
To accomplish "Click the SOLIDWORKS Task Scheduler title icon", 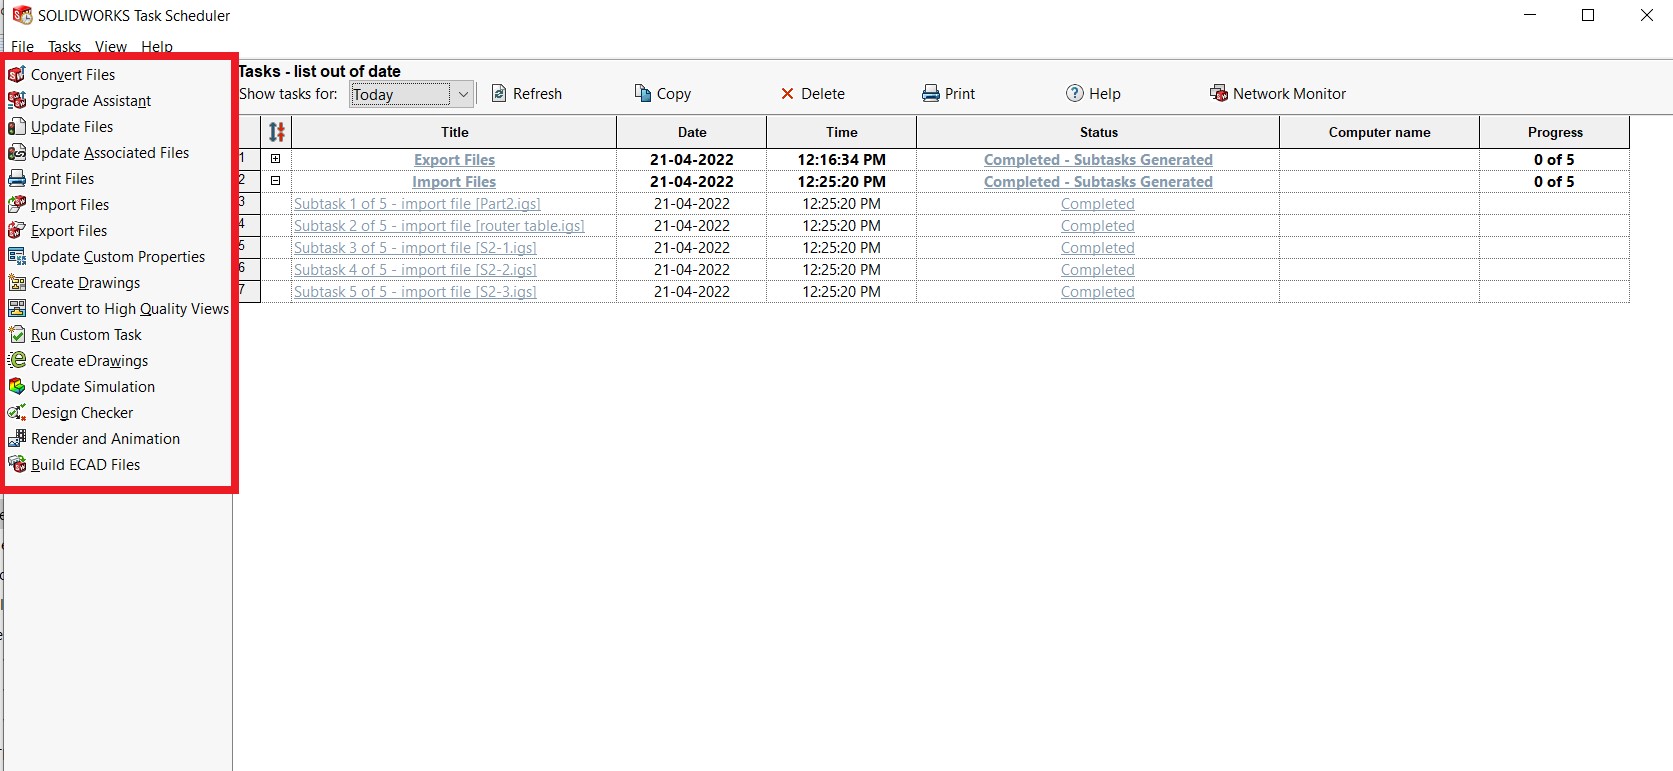I will (22, 15).
